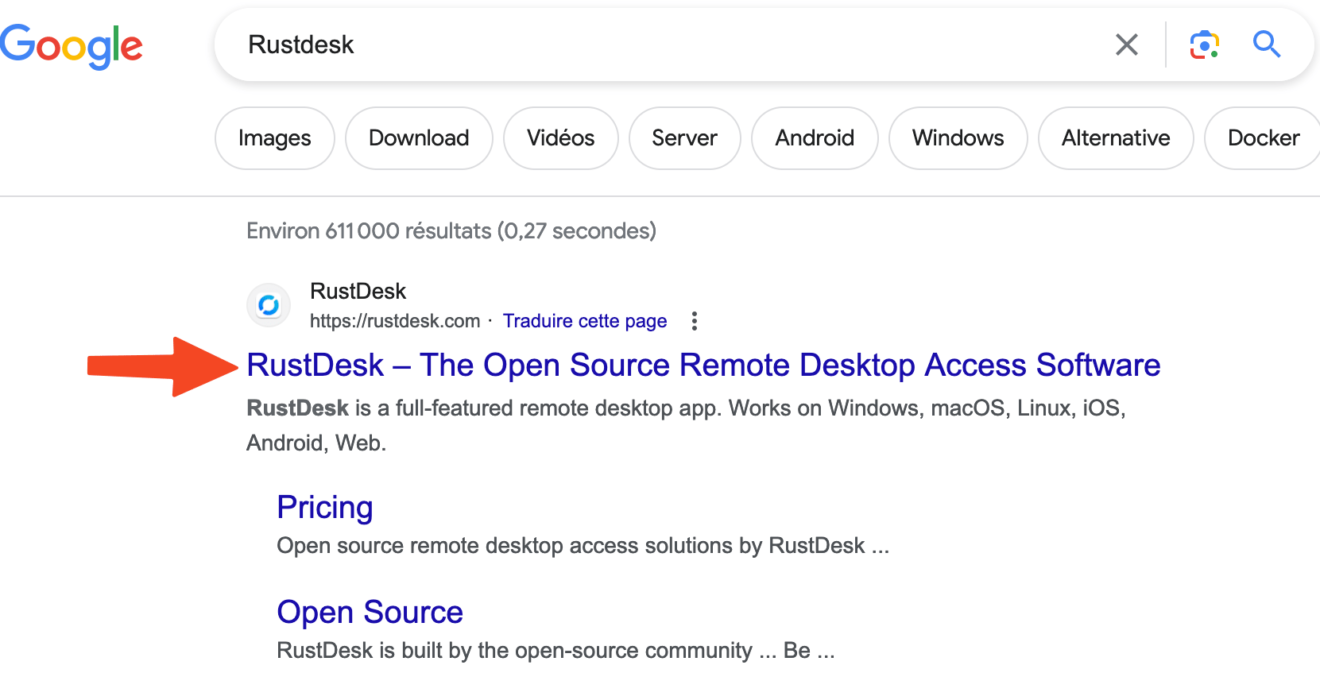The image size is (1320, 700).
Task: Select the Windows filter chip
Action: click(958, 138)
